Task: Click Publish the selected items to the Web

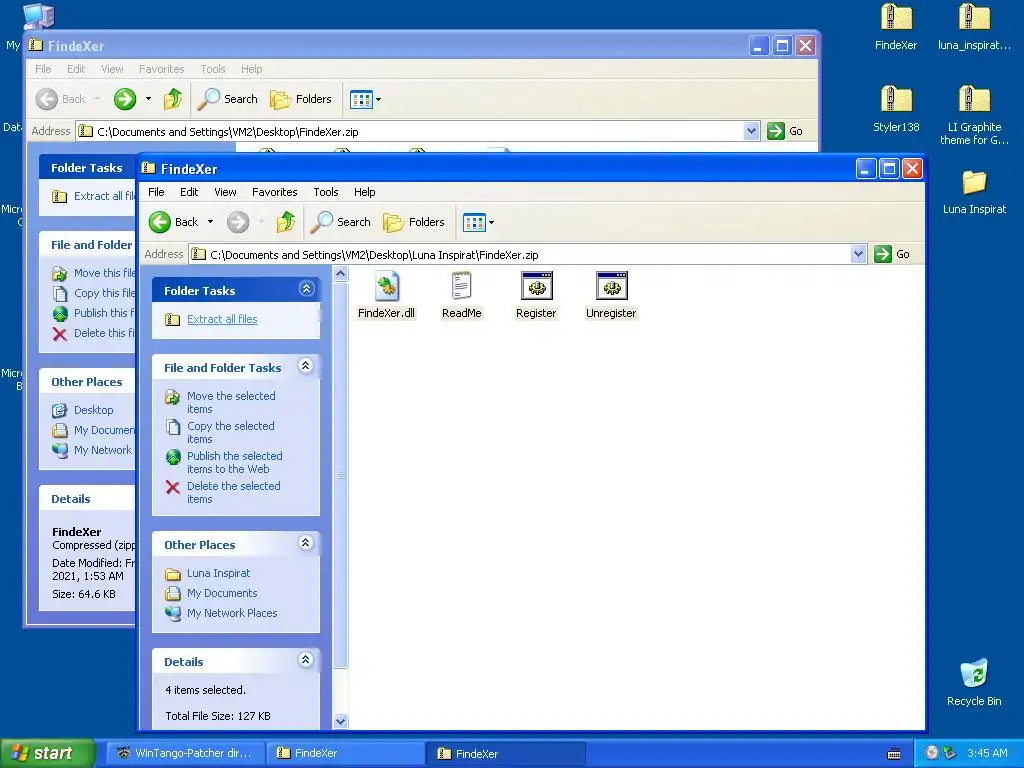Action: coord(234,462)
